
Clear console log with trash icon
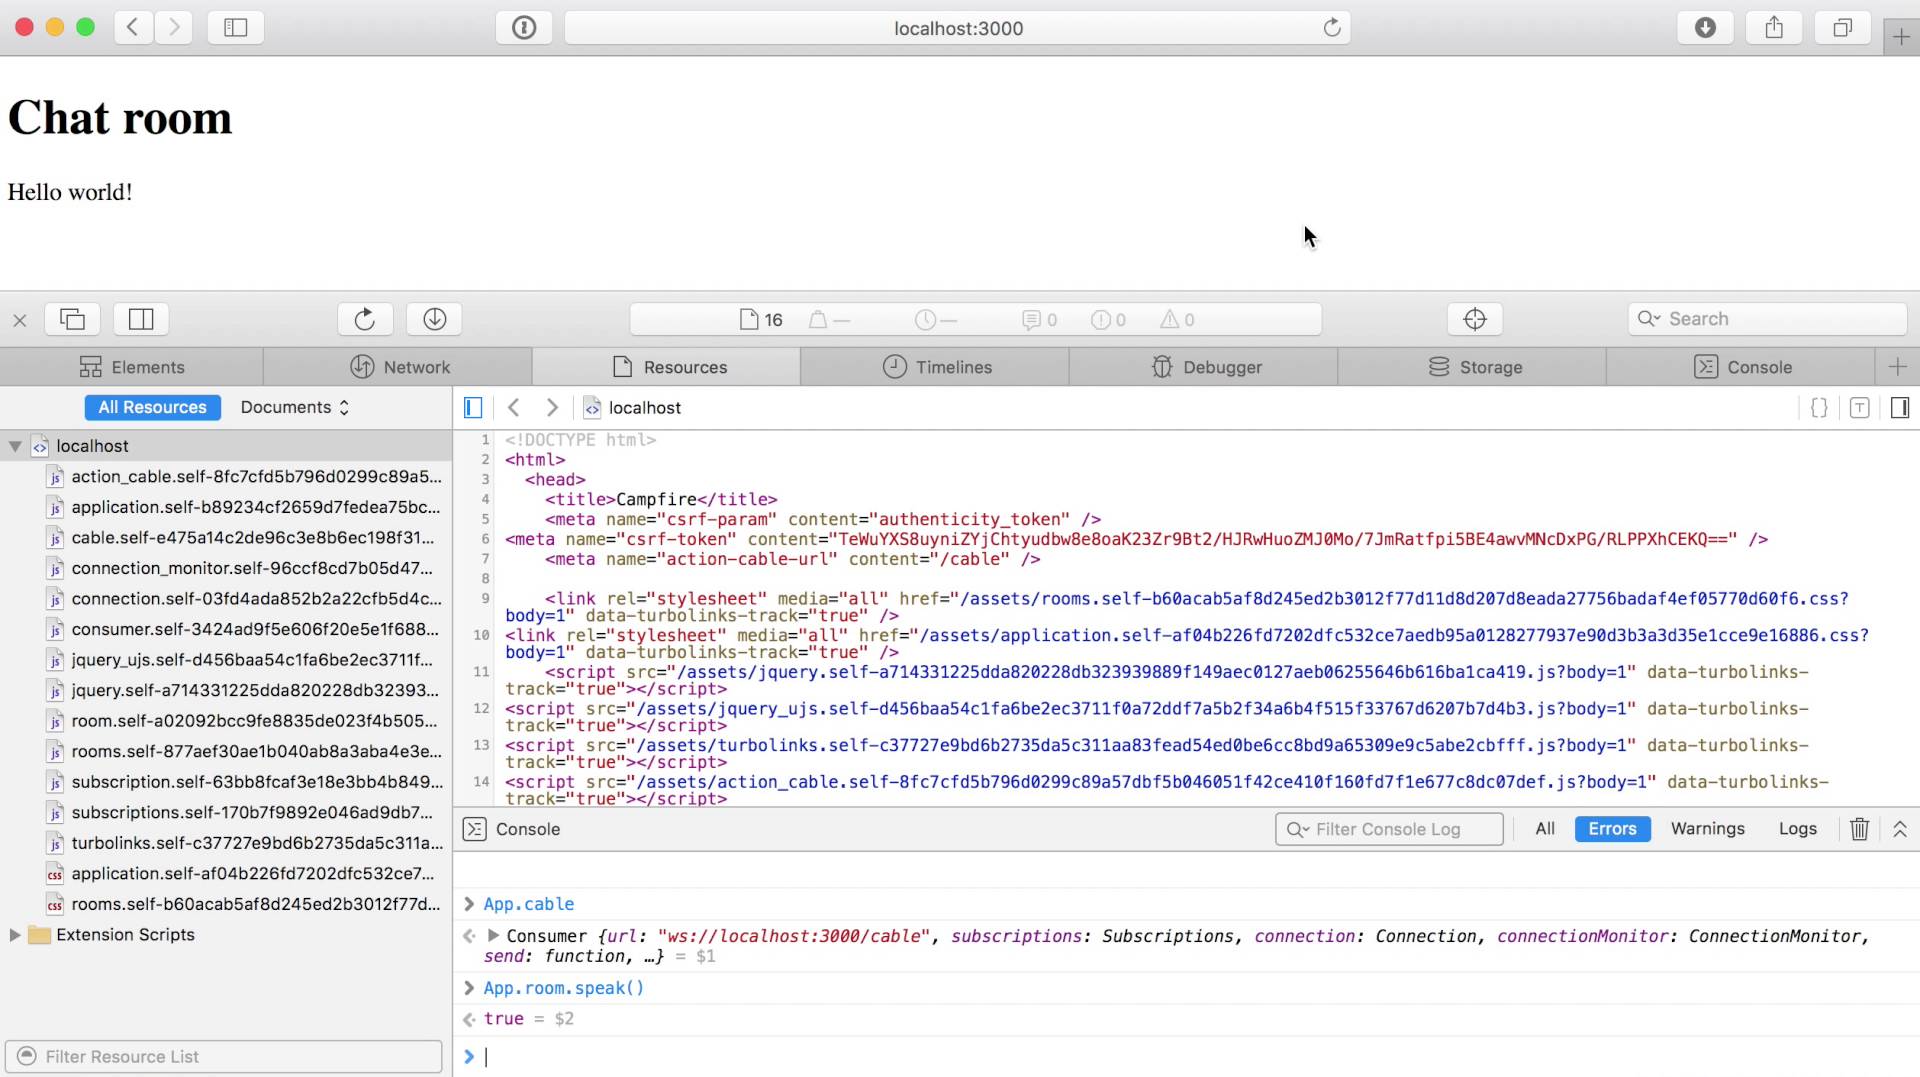click(x=1859, y=829)
